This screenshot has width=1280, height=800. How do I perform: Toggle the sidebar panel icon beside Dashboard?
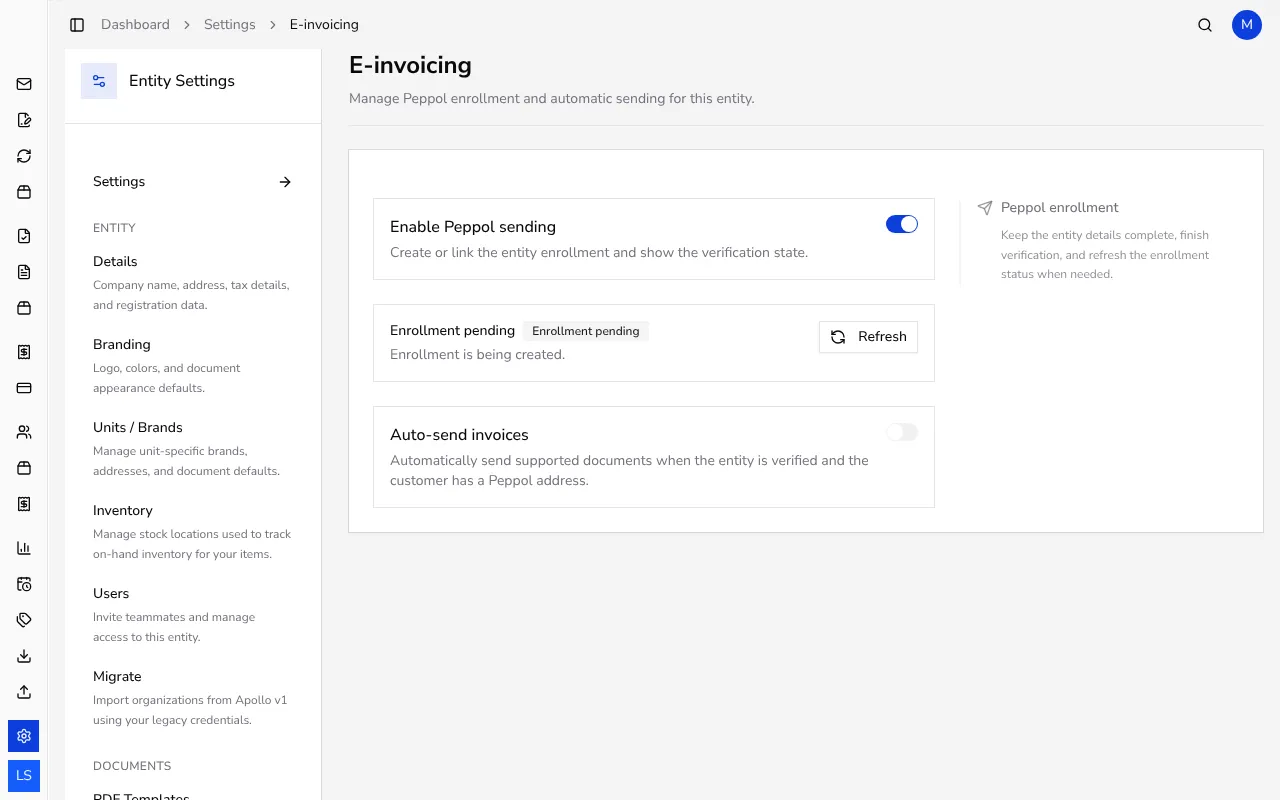pos(77,25)
